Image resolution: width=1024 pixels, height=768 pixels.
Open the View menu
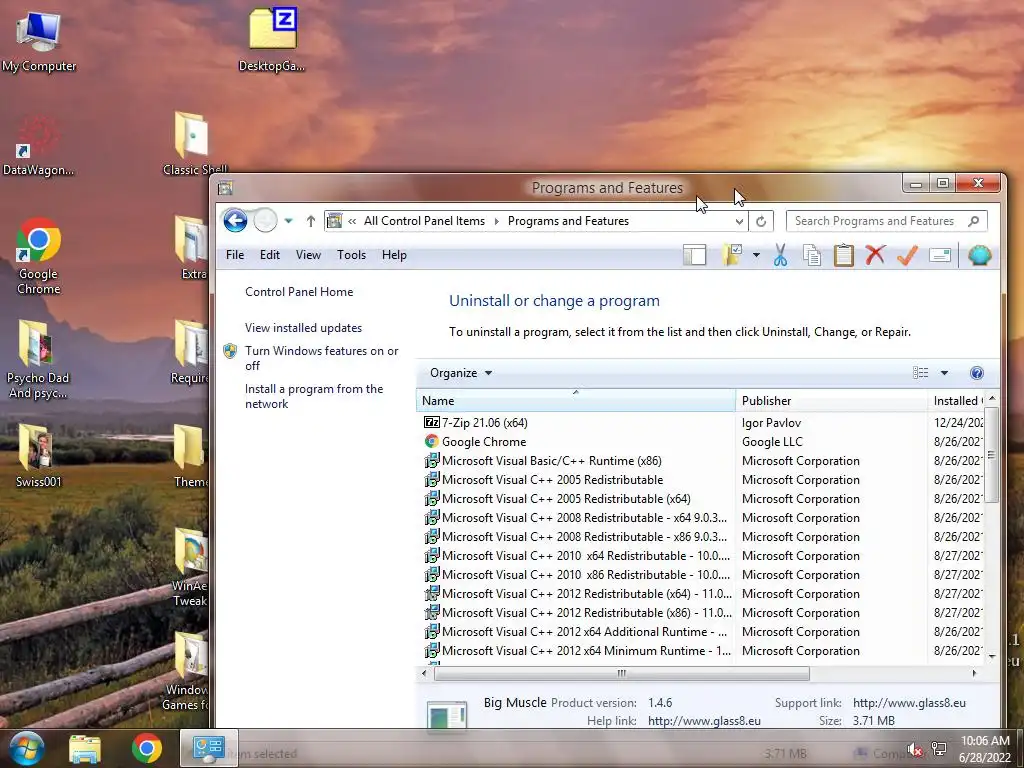click(308, 255)
